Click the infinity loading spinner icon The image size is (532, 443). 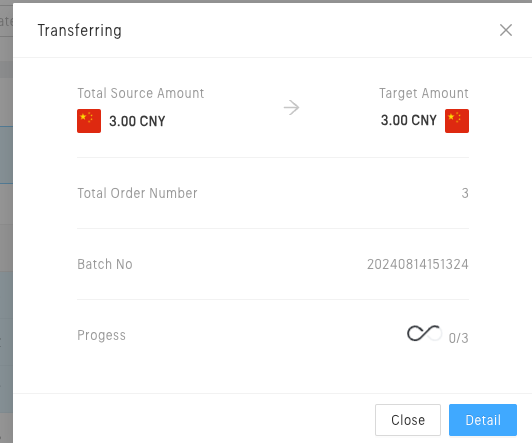tap(424, 333)
